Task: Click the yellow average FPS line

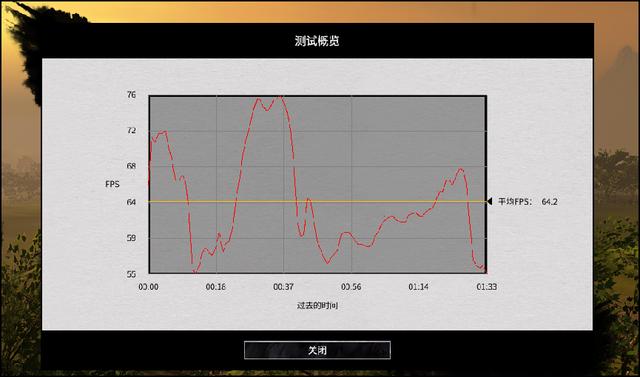Action: [318, 202]
